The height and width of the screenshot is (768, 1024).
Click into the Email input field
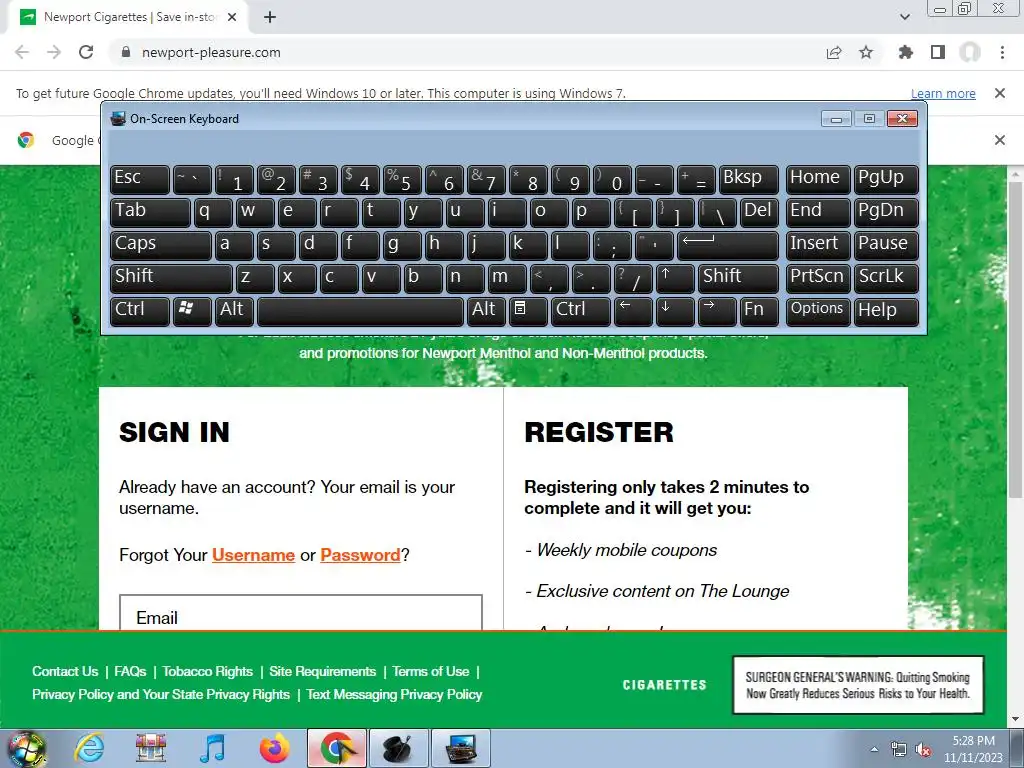[x=300, y=613]
